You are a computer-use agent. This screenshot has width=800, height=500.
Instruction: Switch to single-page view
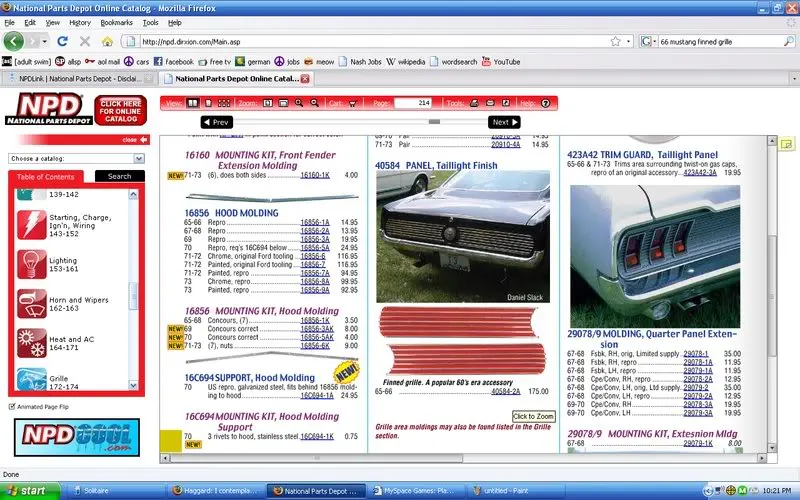click(x=208, y=103)
